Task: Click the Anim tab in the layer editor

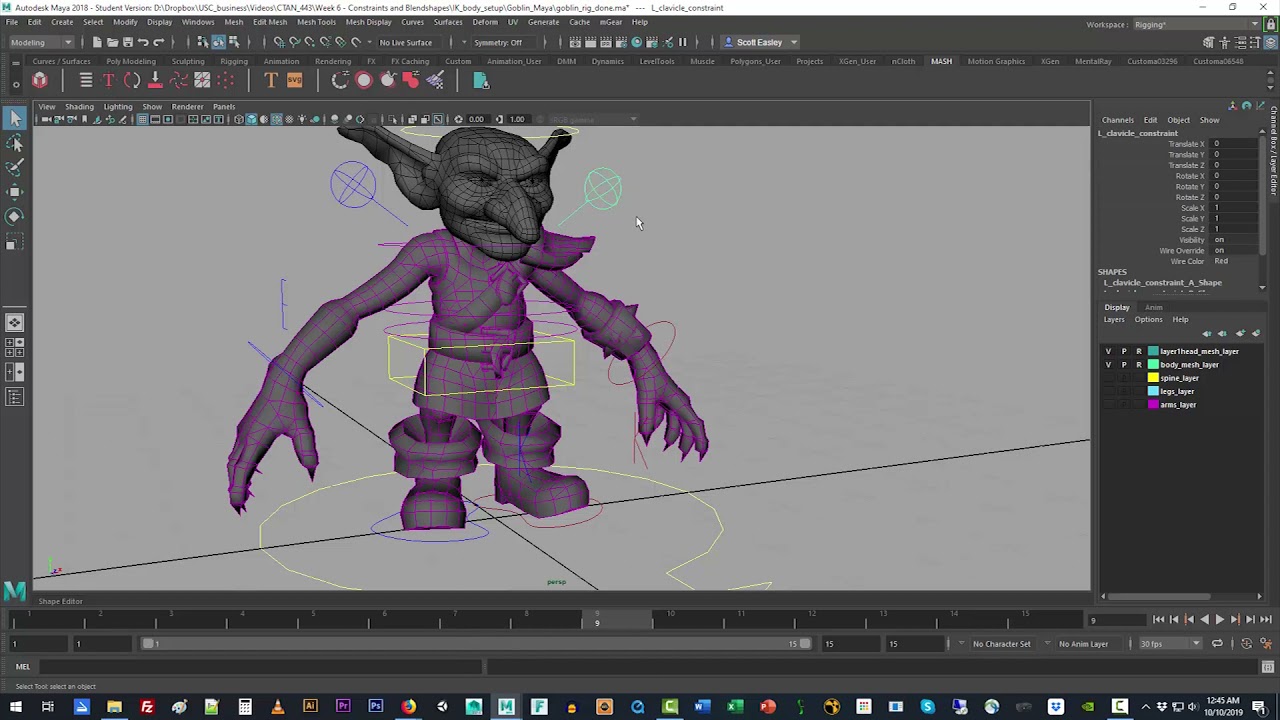Action: [x=1153, y=307]
